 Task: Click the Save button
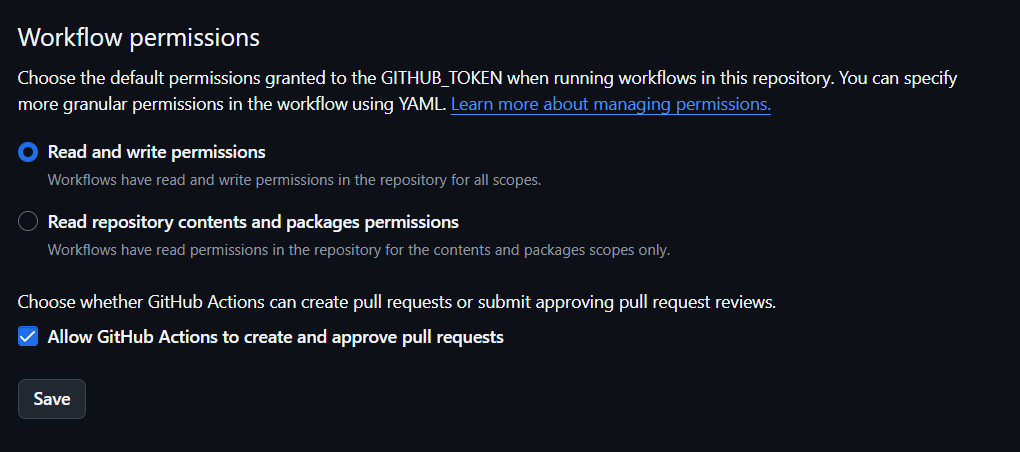(x=52, y=399)
